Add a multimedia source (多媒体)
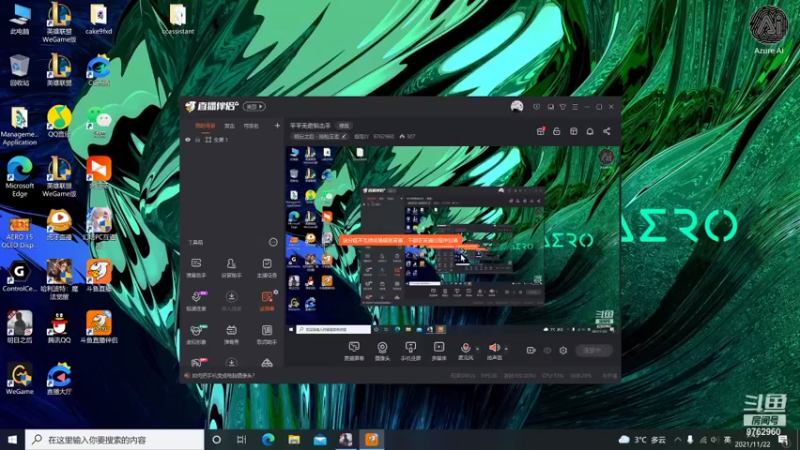The height and width of the screenshot is (450, 800). (439, 351)
